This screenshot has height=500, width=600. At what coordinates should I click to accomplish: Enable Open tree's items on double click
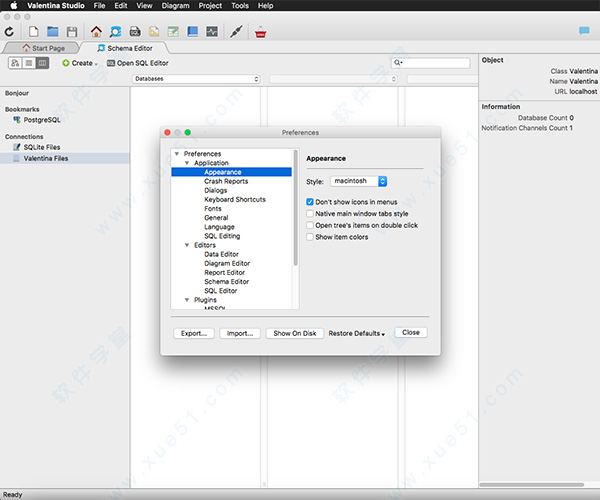click(x=310, y=225)
